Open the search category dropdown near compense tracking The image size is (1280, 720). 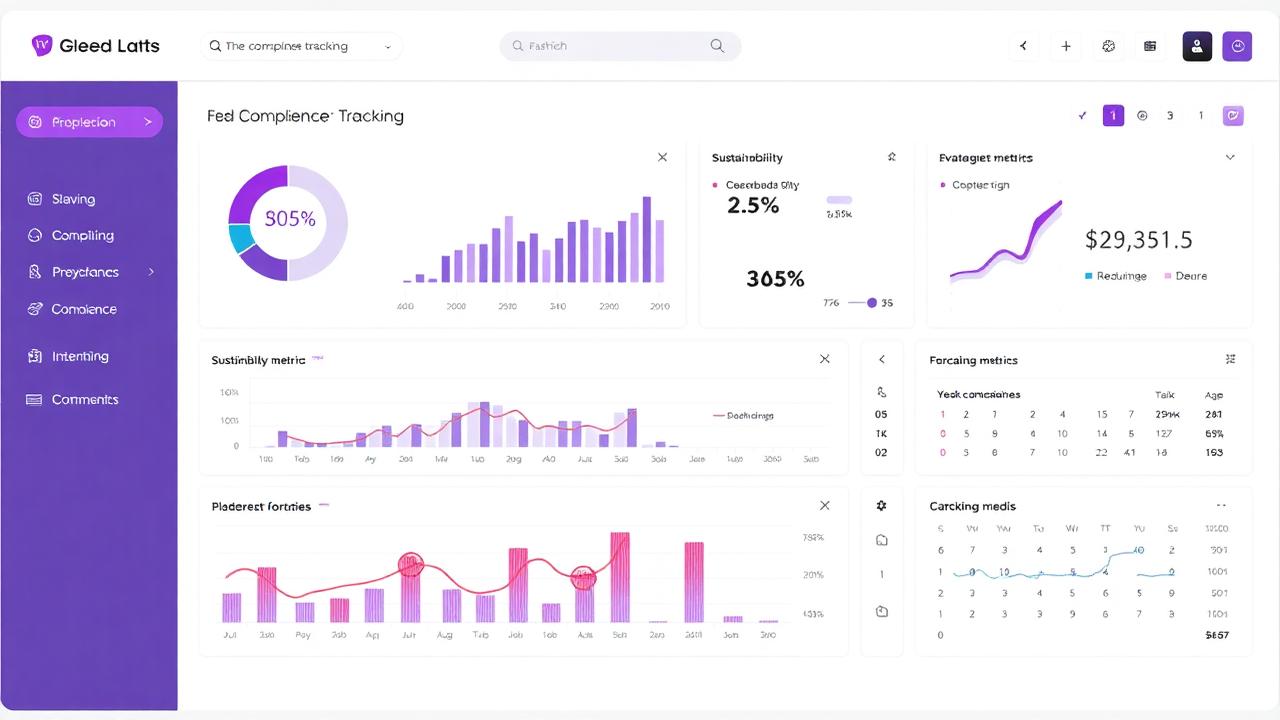(x=388, y=46)
